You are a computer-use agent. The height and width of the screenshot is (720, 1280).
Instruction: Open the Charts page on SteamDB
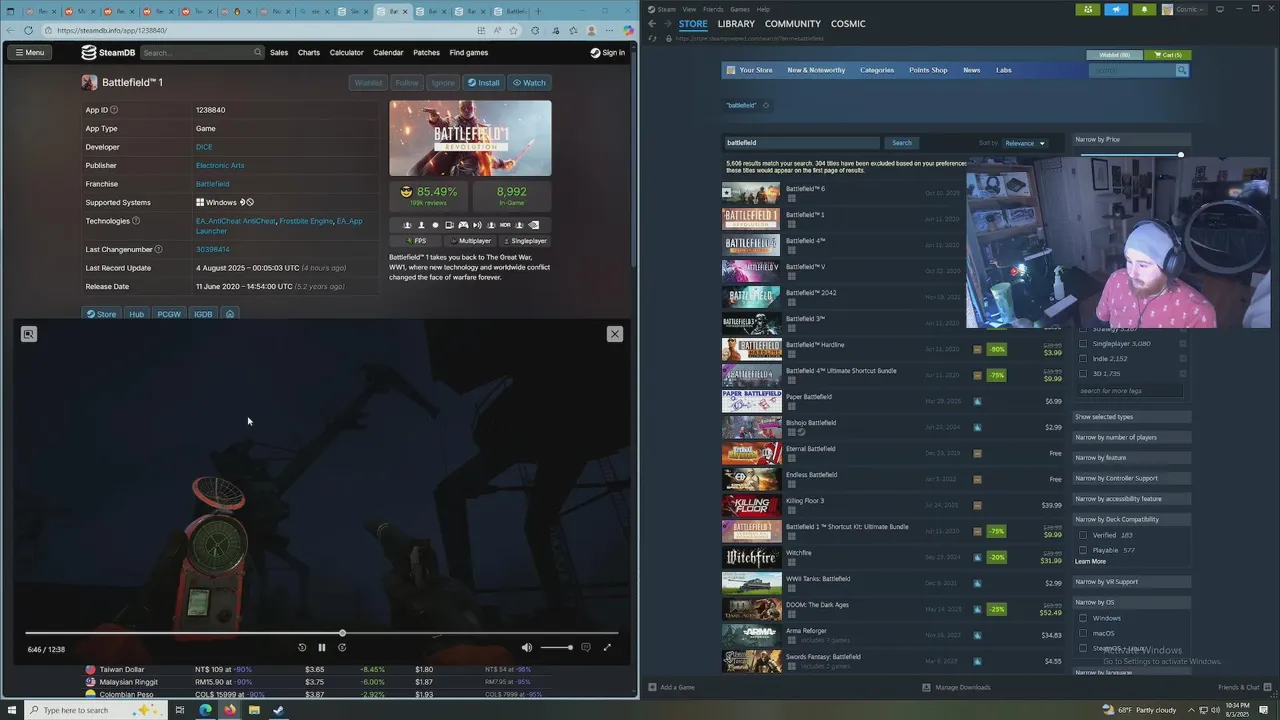pos(309,52)
